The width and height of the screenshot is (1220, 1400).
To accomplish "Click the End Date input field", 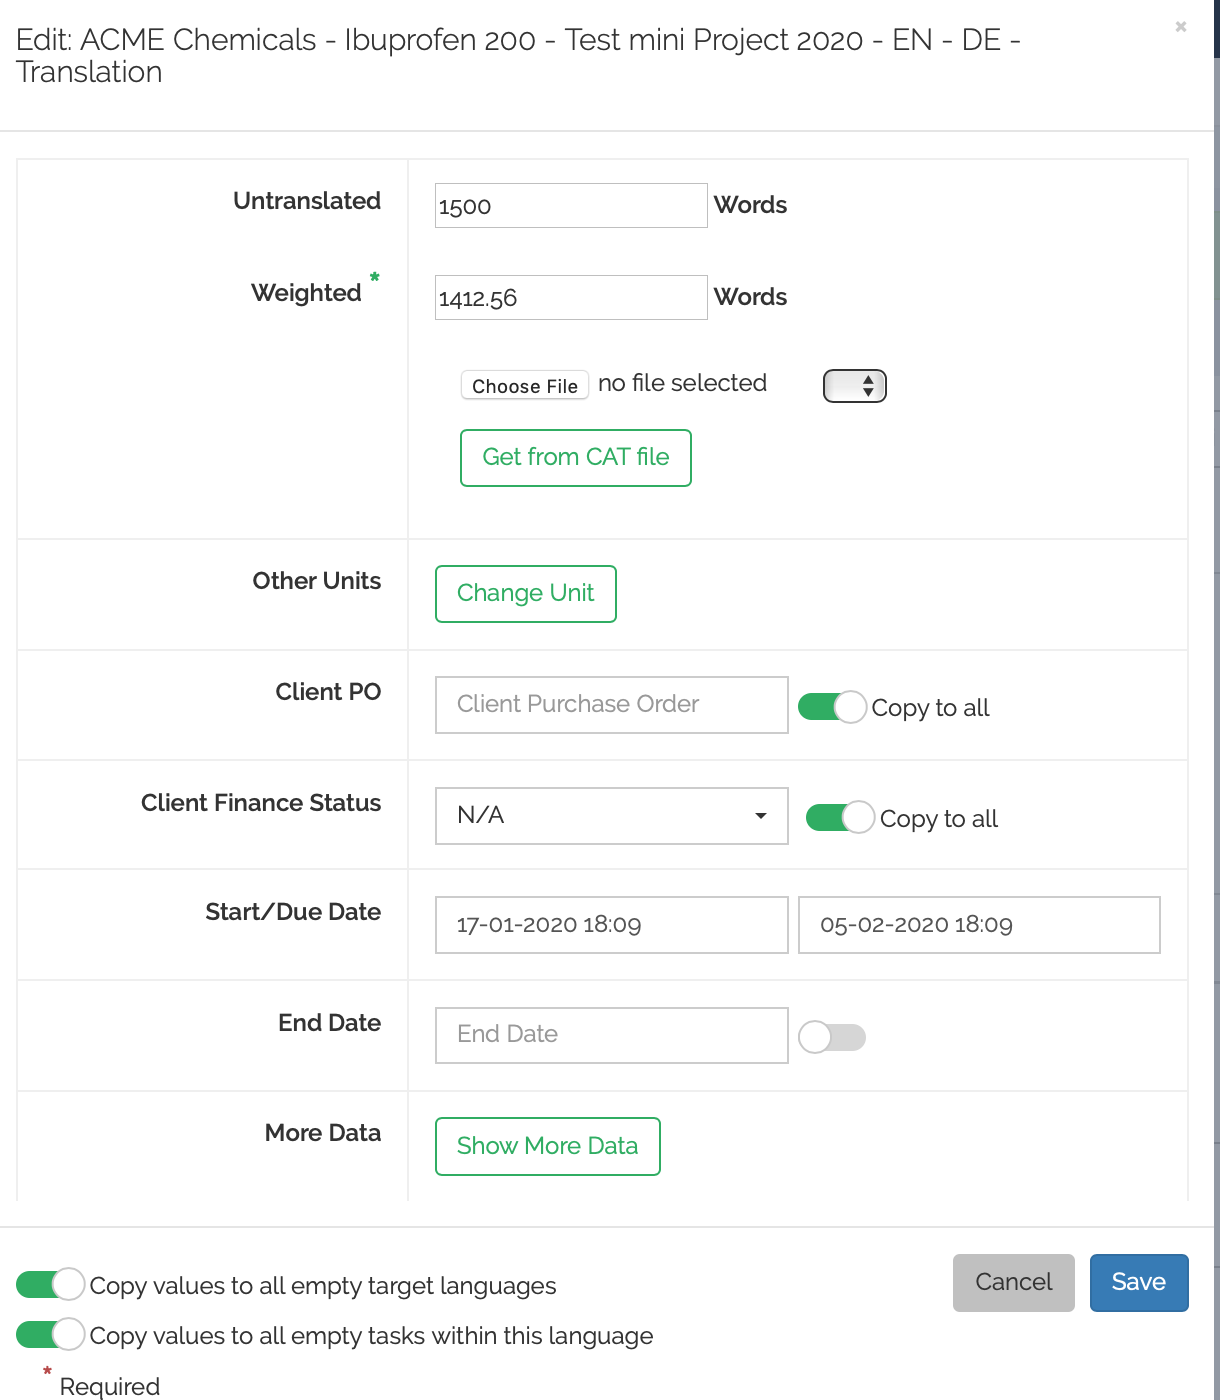I will click(612, 1035).
